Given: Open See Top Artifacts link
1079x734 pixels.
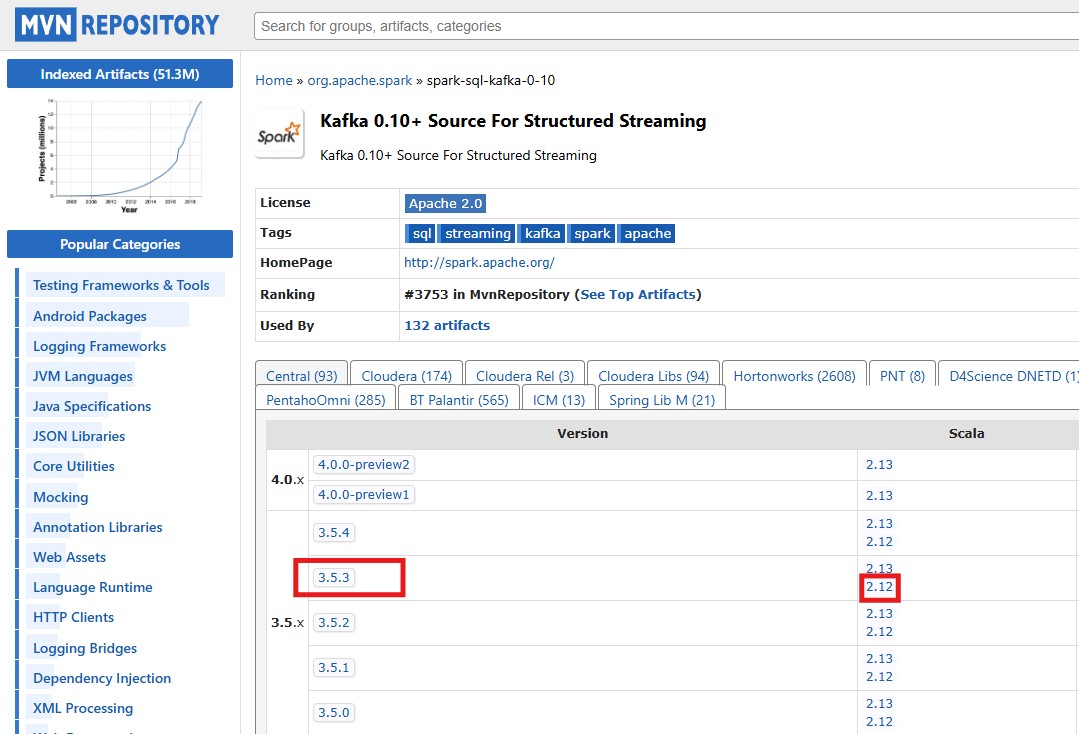Looking at the screenshot, I should tap(638, 294).
